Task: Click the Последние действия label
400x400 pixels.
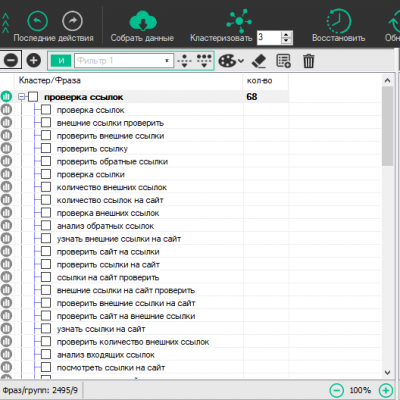Action: point(54,38)
